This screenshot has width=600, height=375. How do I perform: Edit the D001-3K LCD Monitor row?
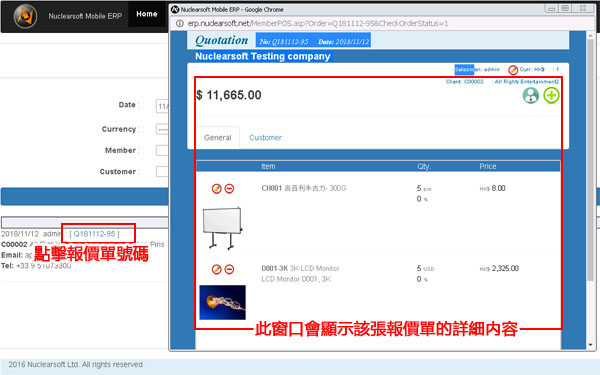click(x=217, y=269)
